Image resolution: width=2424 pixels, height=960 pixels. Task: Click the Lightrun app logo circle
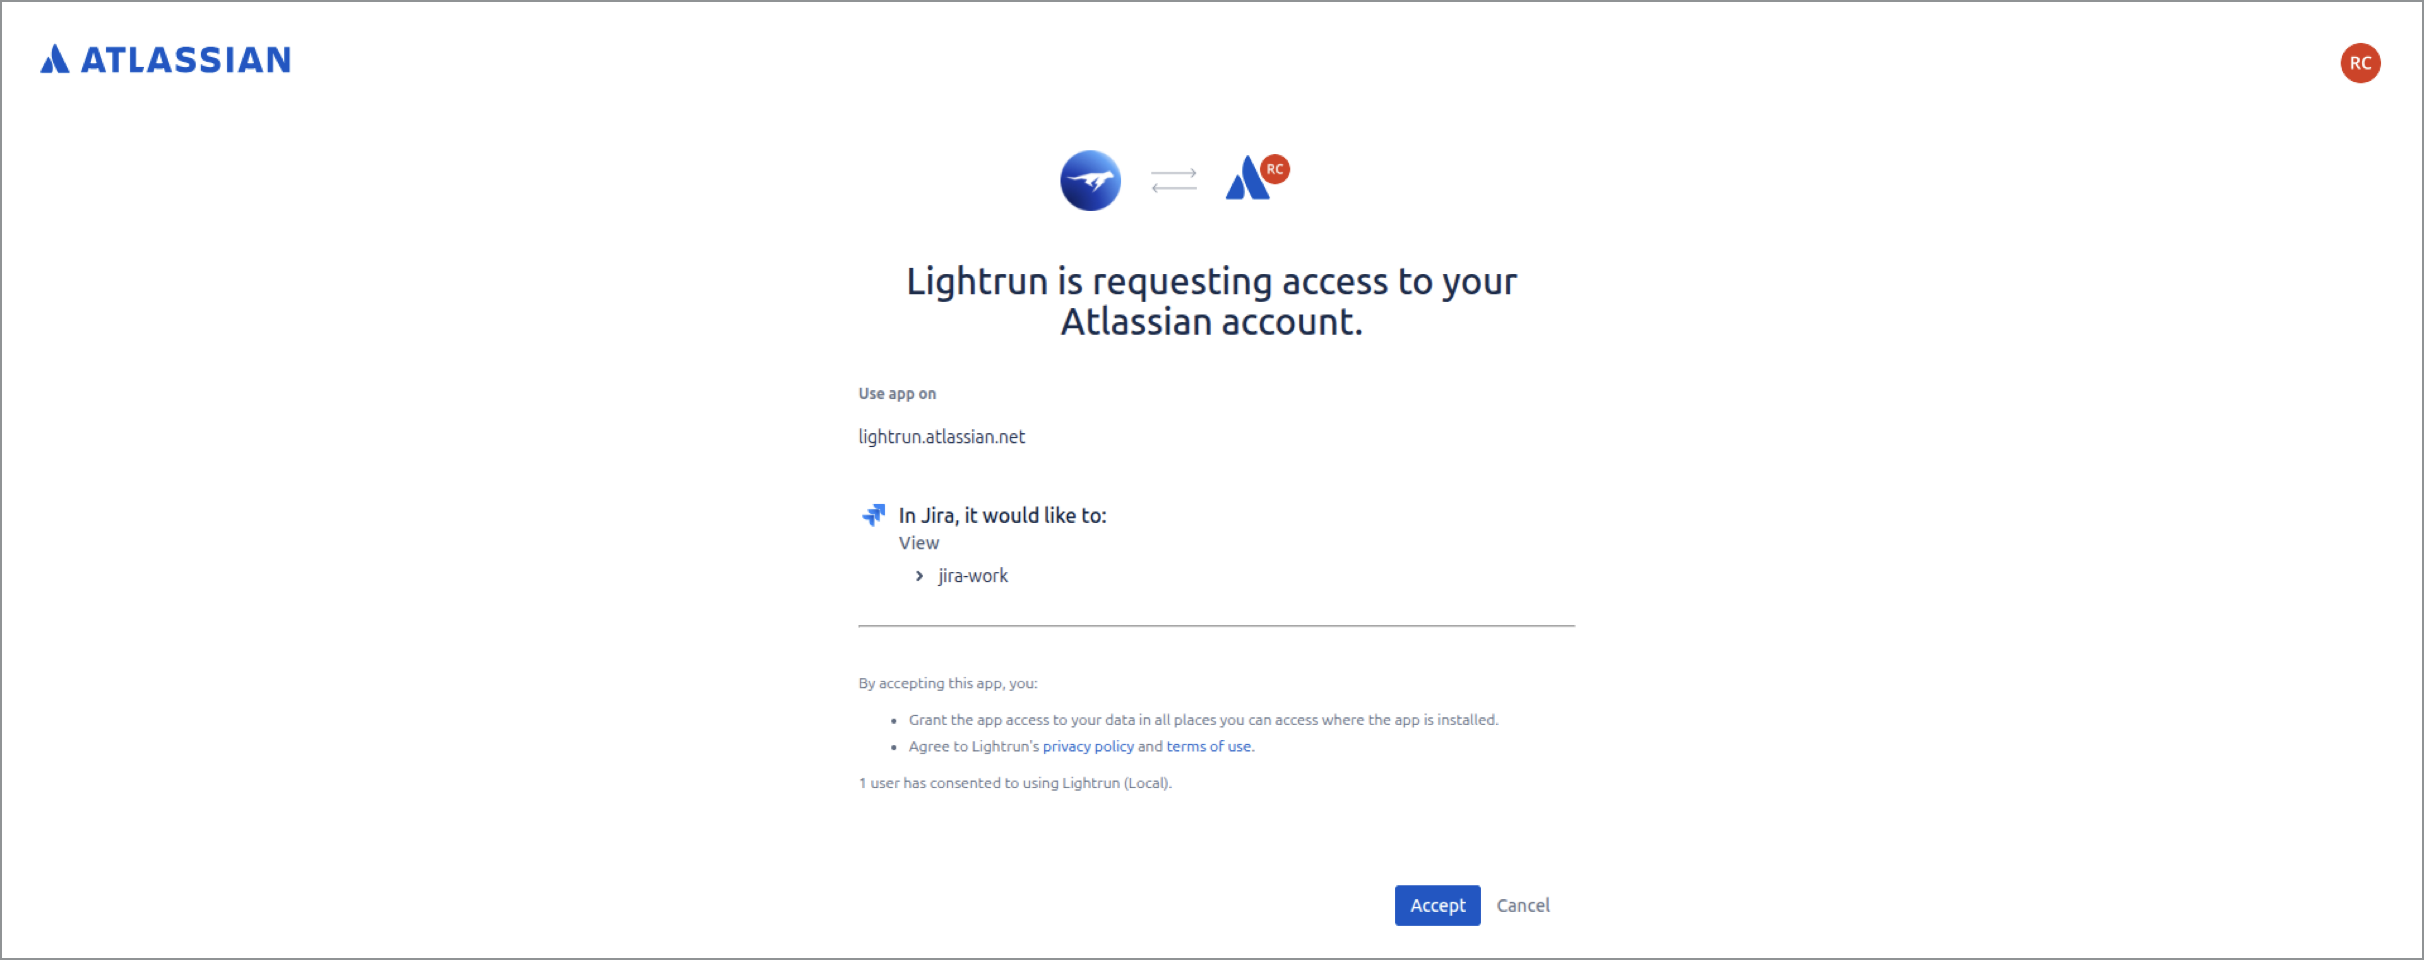pyautogui.click(x=1090, y=181)
